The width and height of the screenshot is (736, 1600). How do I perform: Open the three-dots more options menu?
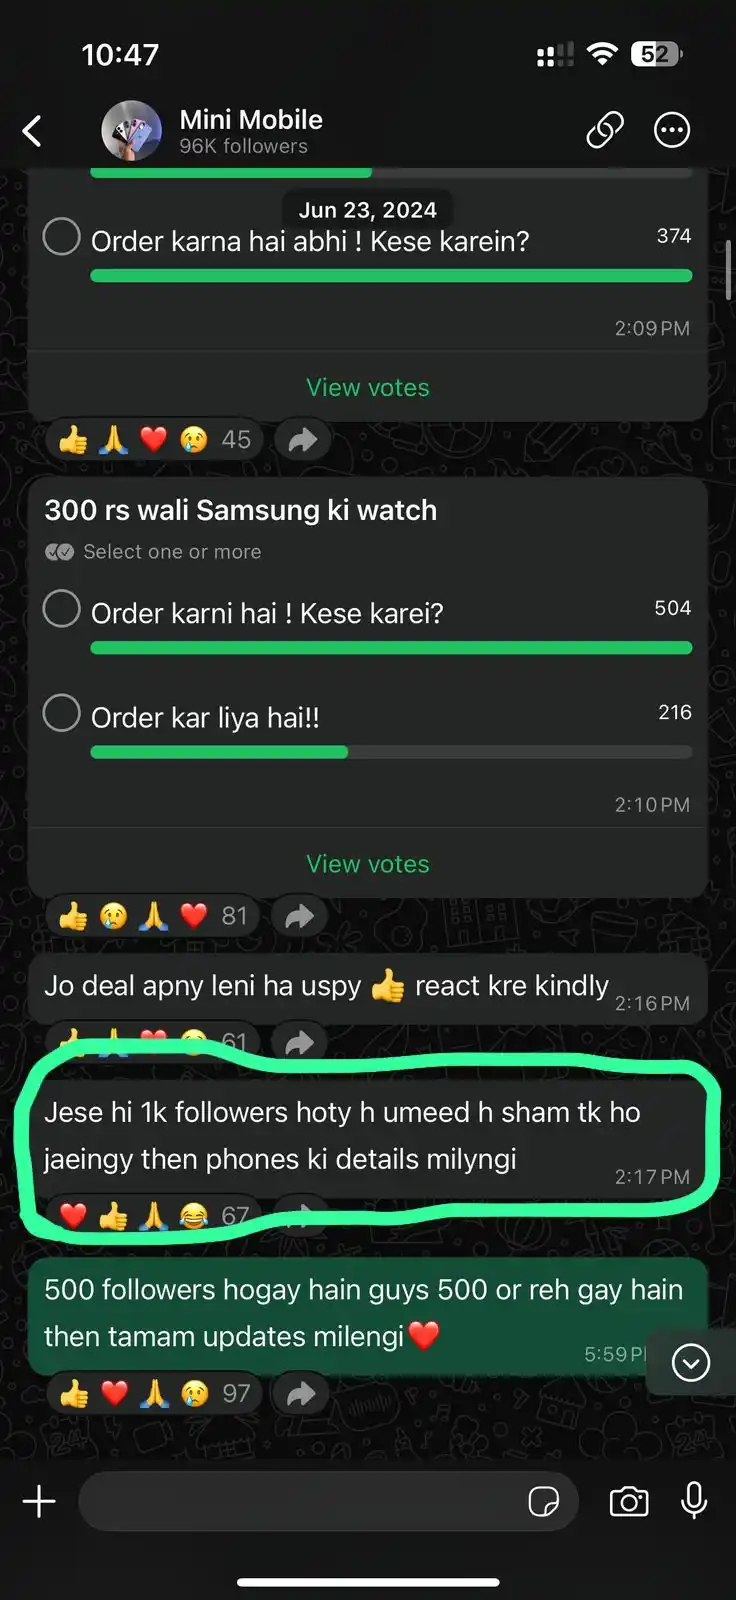click(672, 130)
